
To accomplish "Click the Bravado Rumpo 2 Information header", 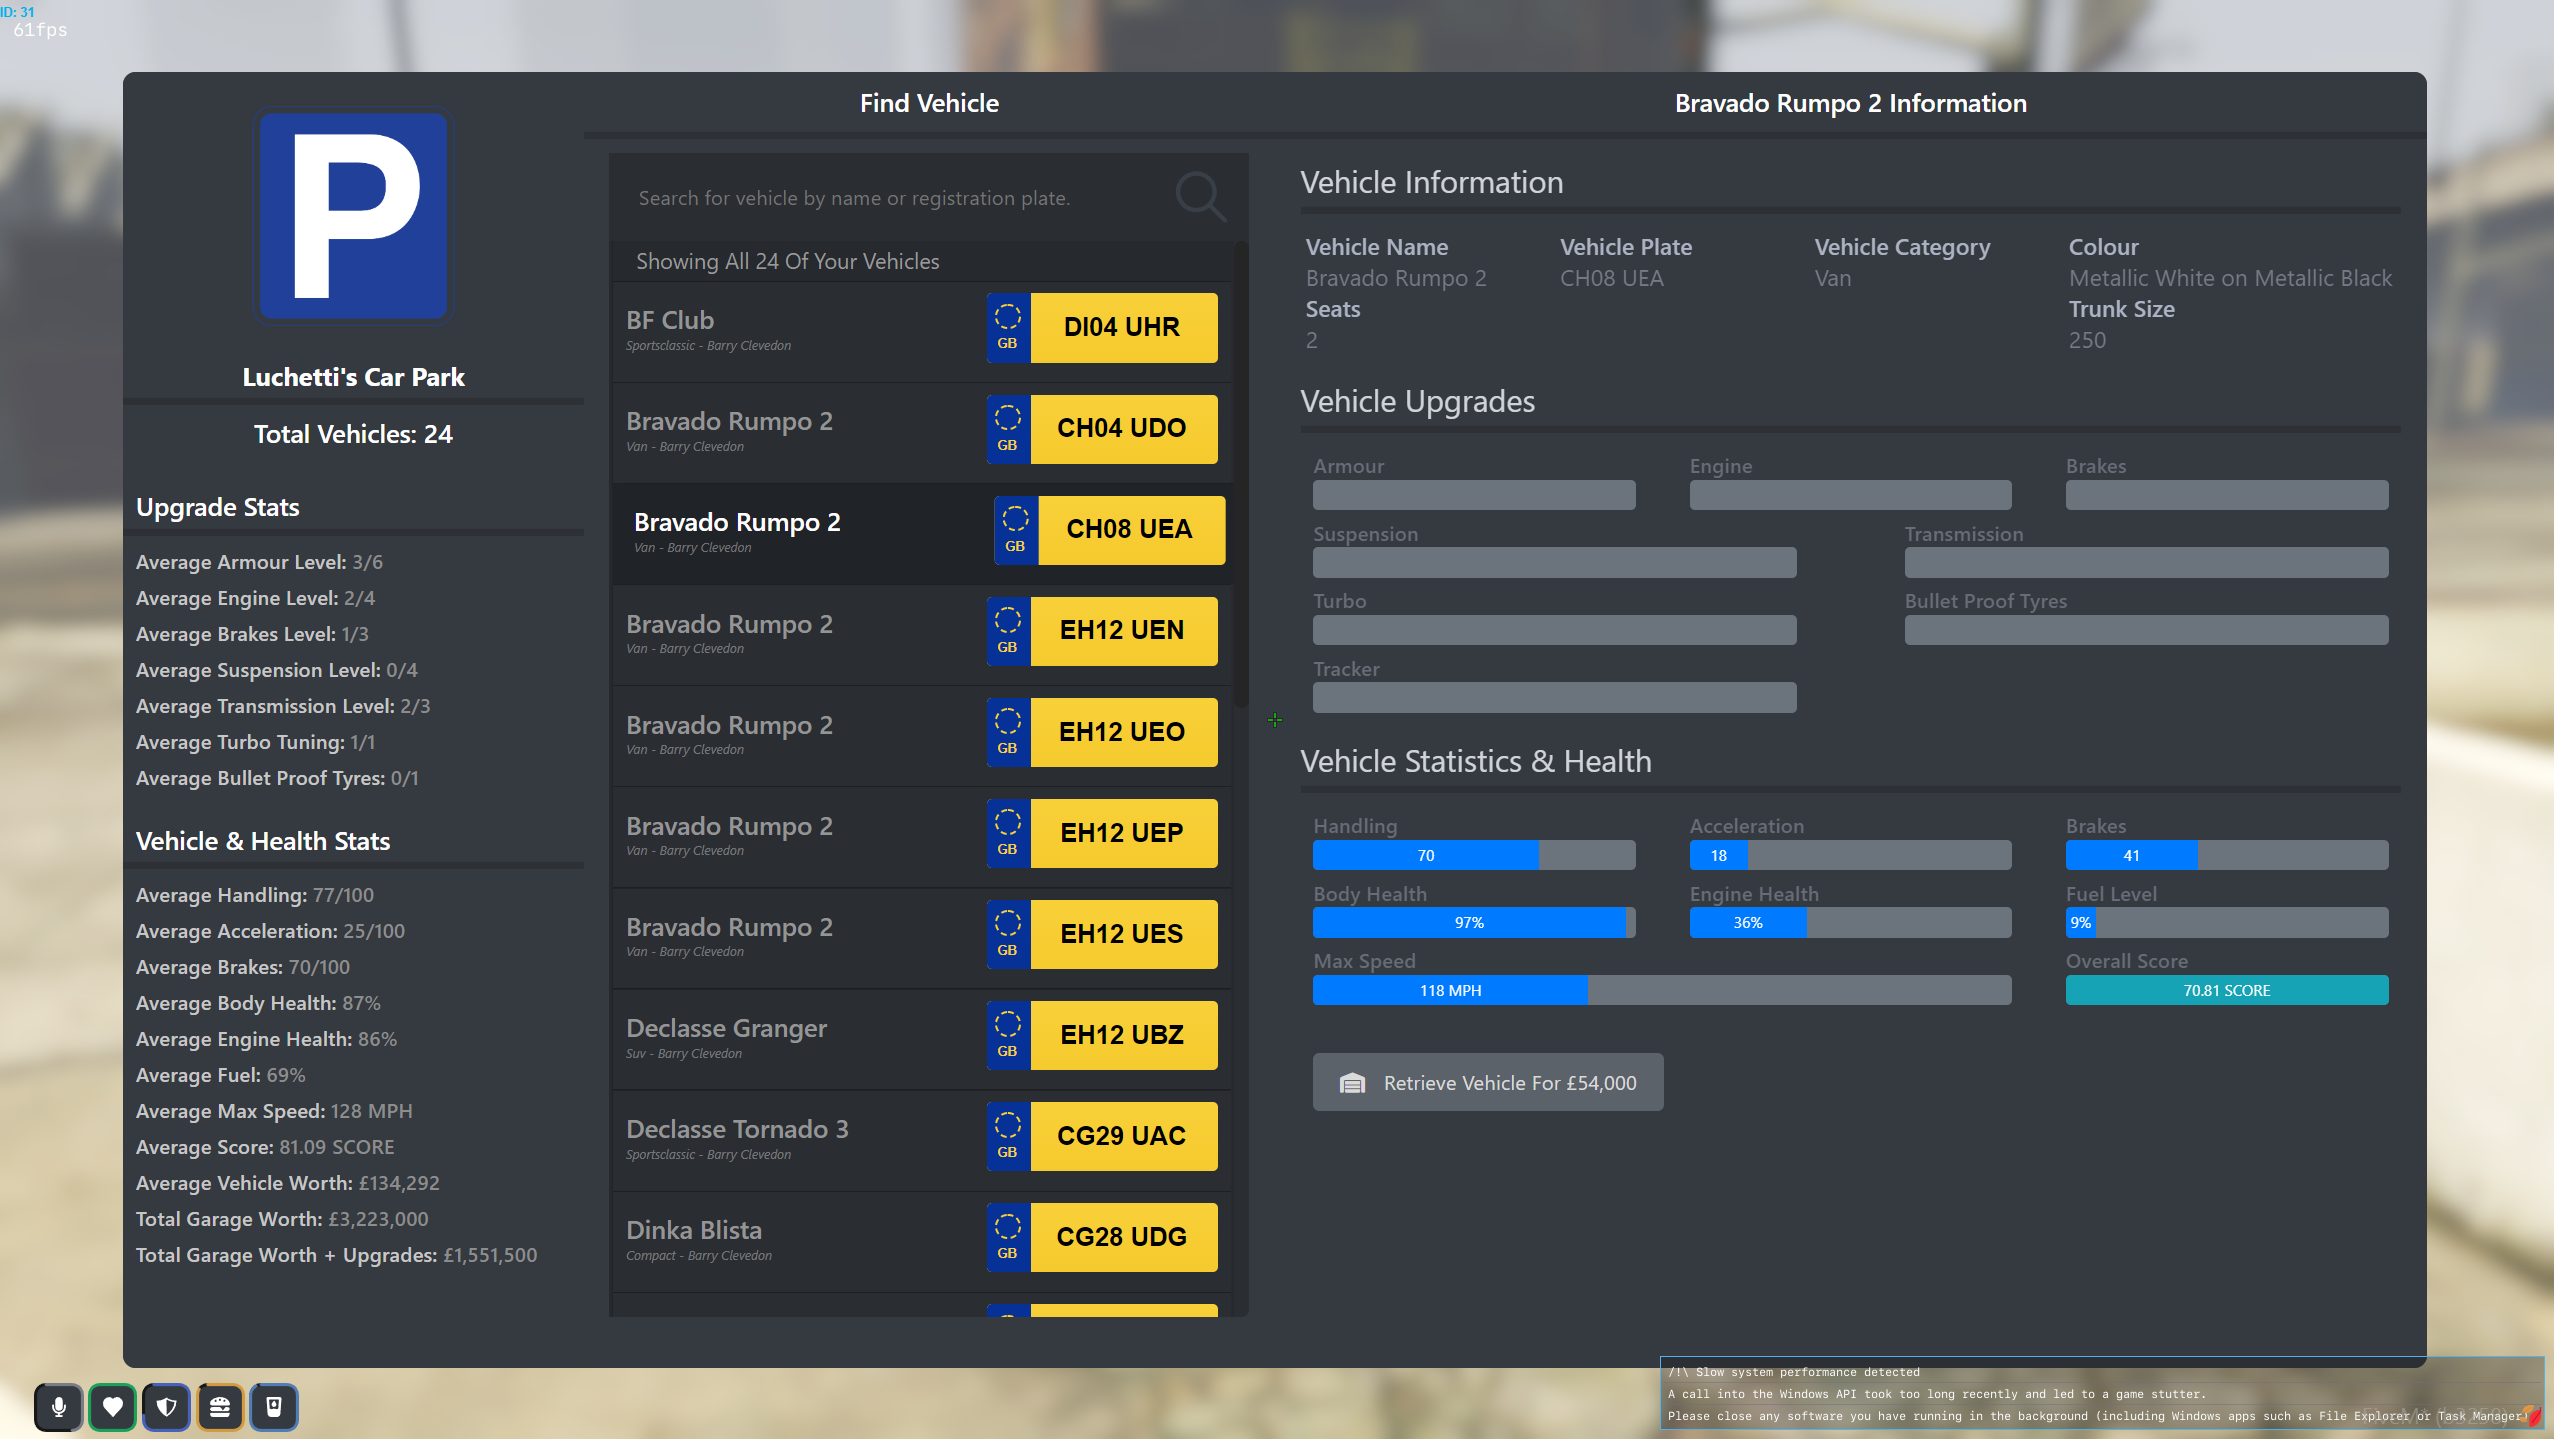I will (1850, 103).
